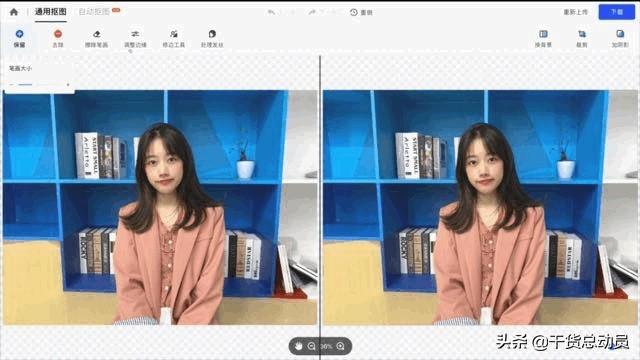
Task: Click the undo arrow in top bar
Action: tap(271, 12)
